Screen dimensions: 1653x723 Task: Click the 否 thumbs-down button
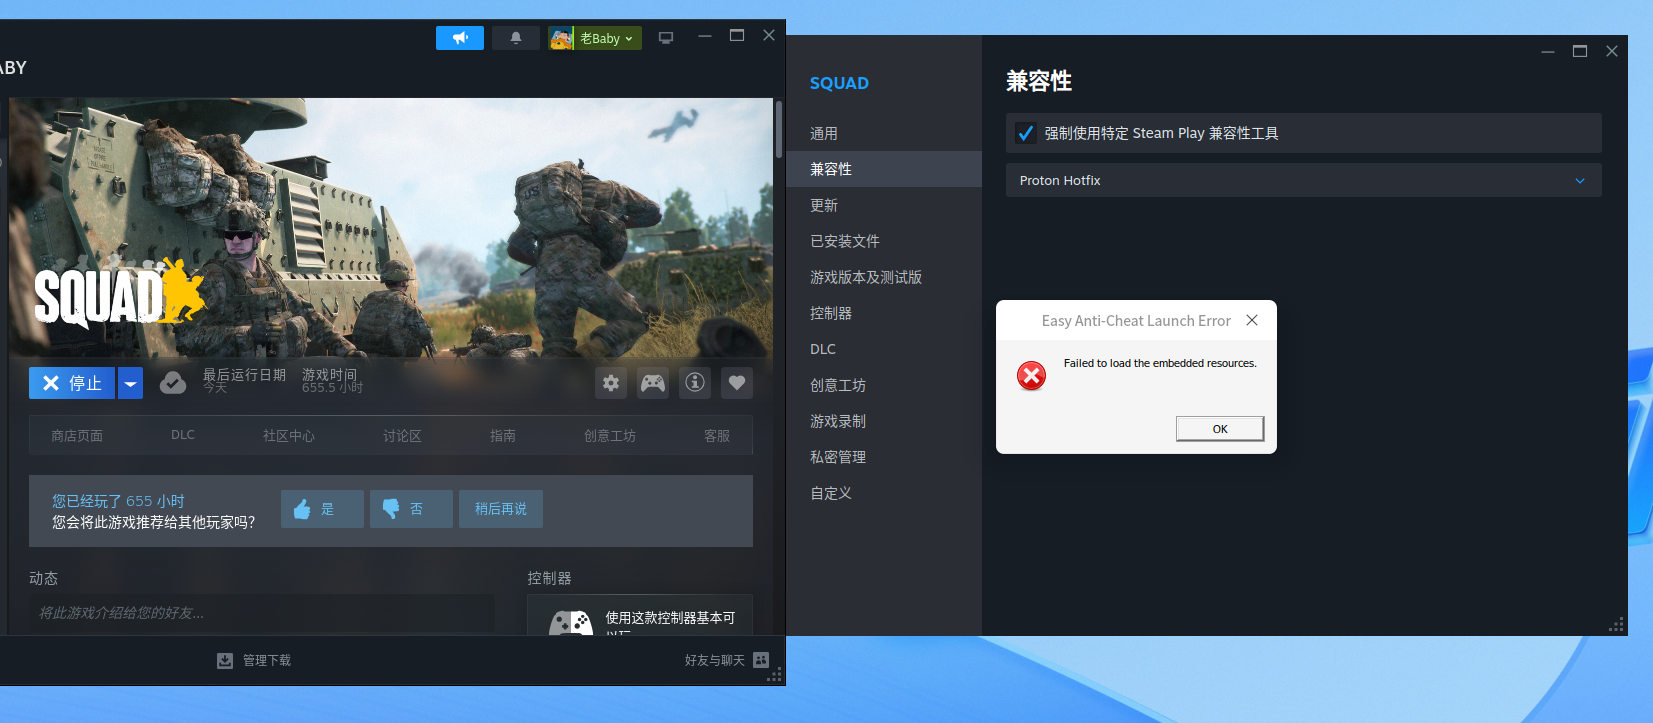tap(411, 509)
